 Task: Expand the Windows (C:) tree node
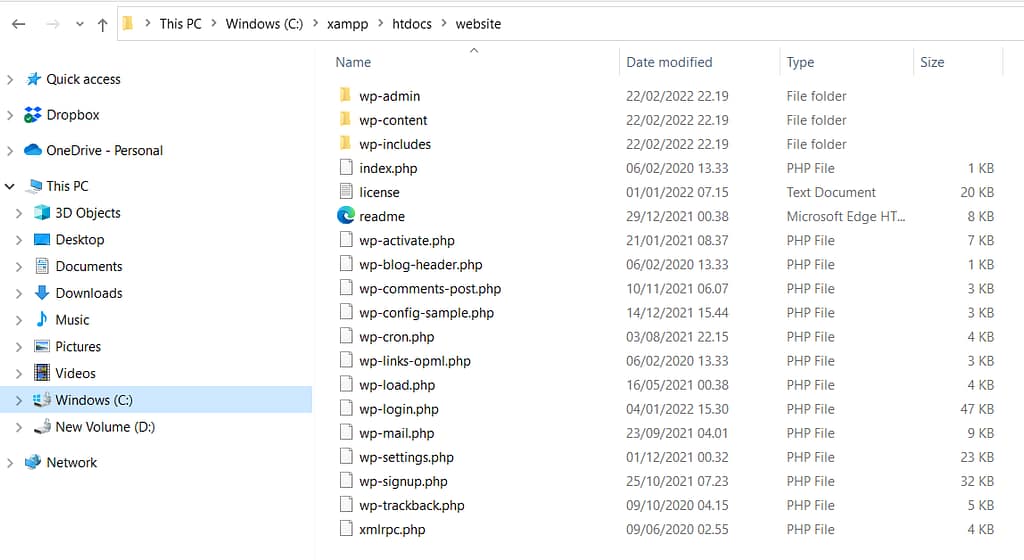coord(19,400)
